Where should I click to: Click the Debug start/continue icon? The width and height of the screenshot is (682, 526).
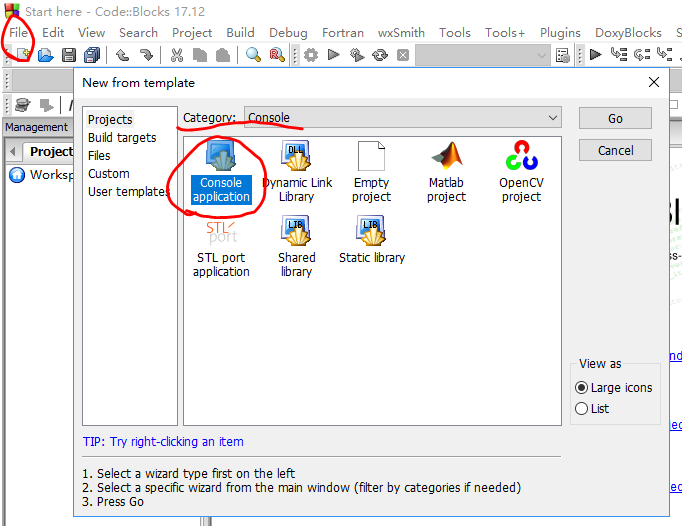click(595, 55)
